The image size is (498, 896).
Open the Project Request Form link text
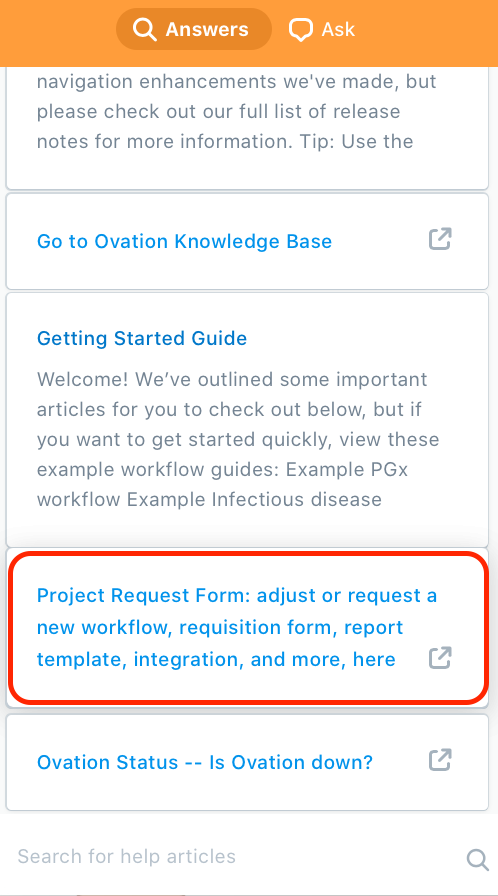237,627
